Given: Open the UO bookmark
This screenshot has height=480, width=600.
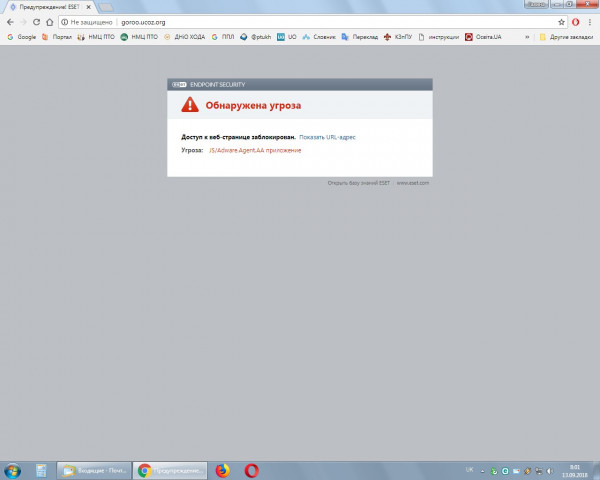Looking at the screenshot, I should [287, 37].
